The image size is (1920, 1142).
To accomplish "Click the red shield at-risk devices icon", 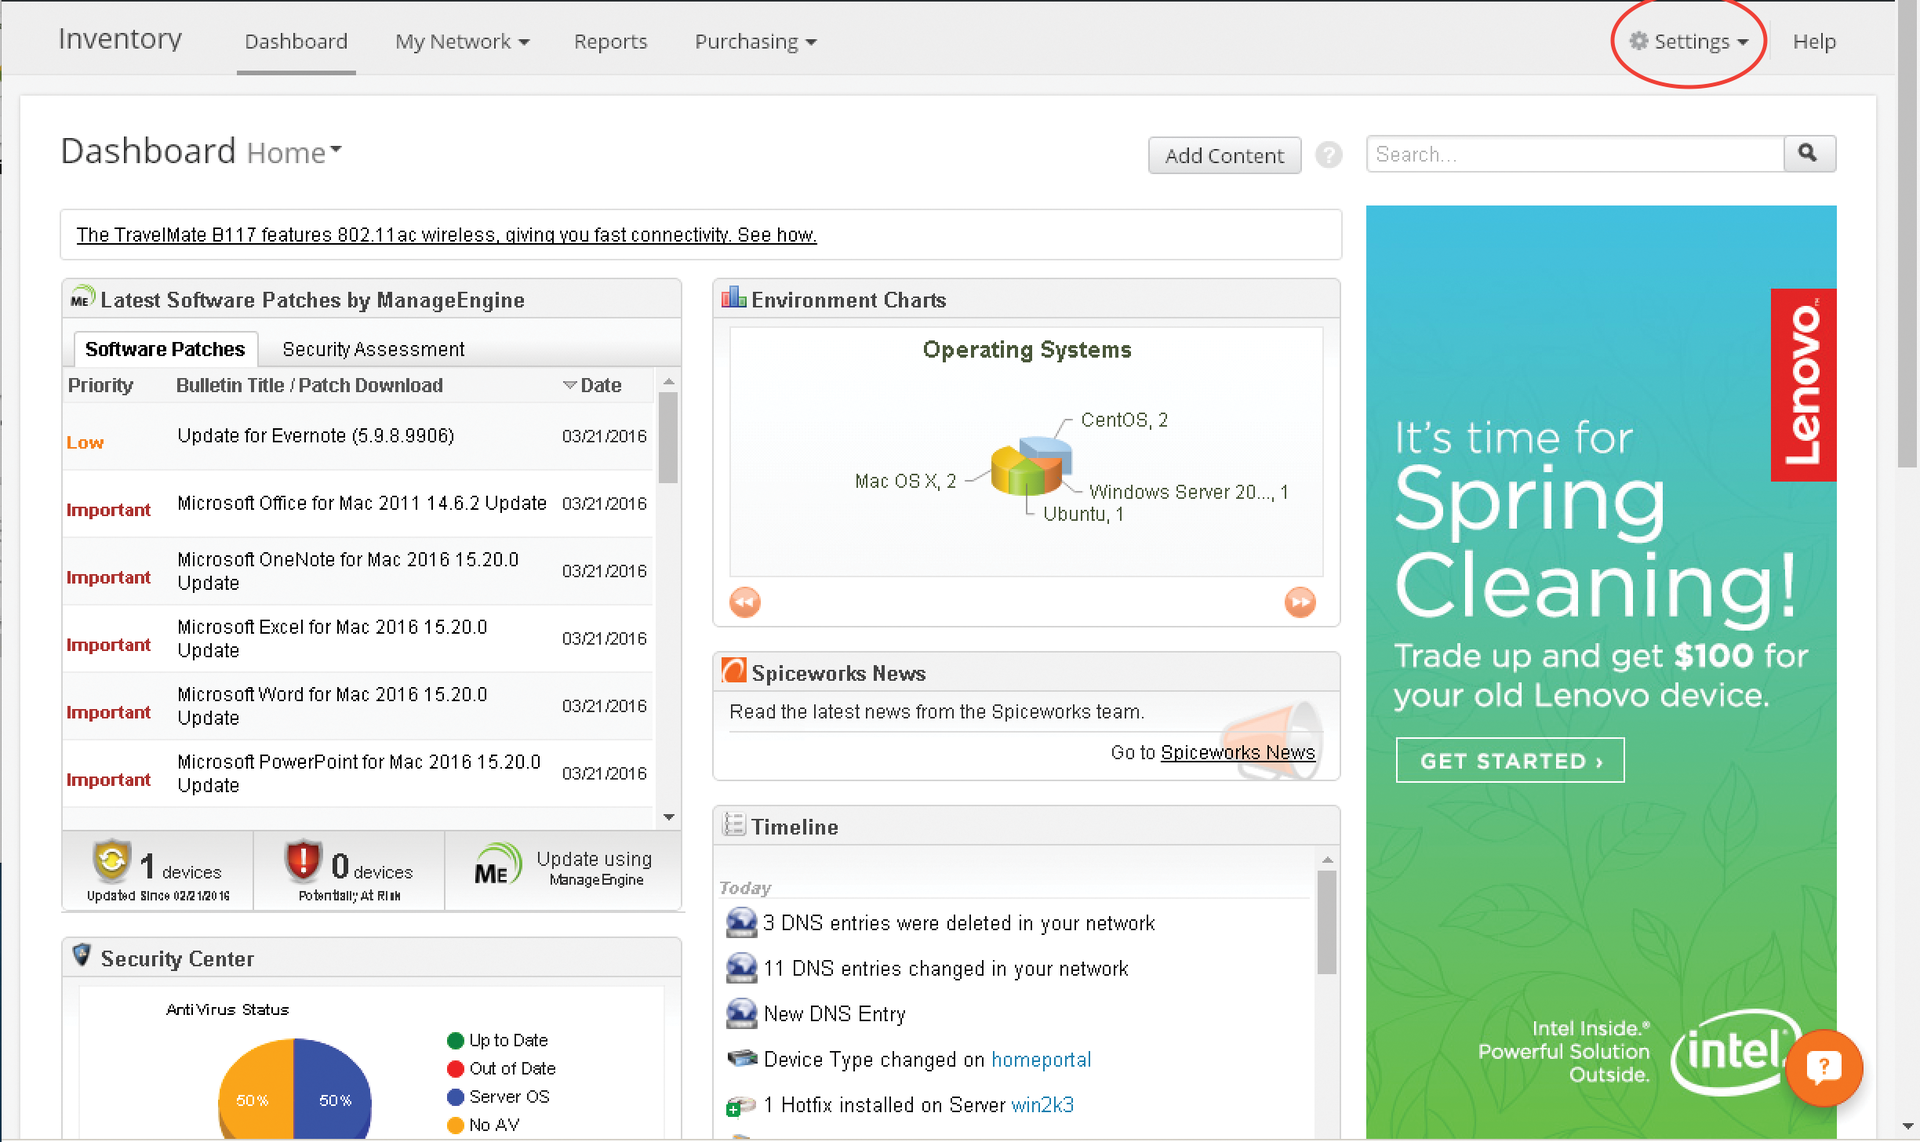I will (x=302, y=861).
